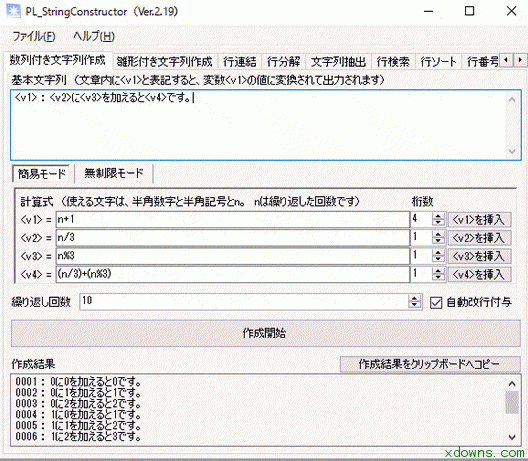Image resolution: width=528 pixels, height=461 pixels.
Task: Click the <v4>を挿入 button
Action: pos(479,274)
